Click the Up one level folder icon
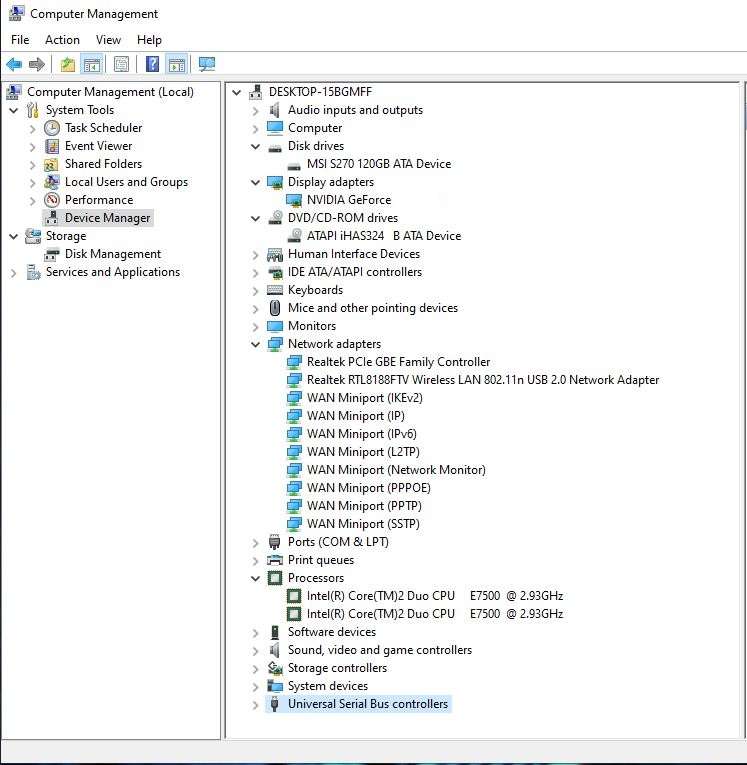Viewport: 747px width, 765px height. coord(67,65)
